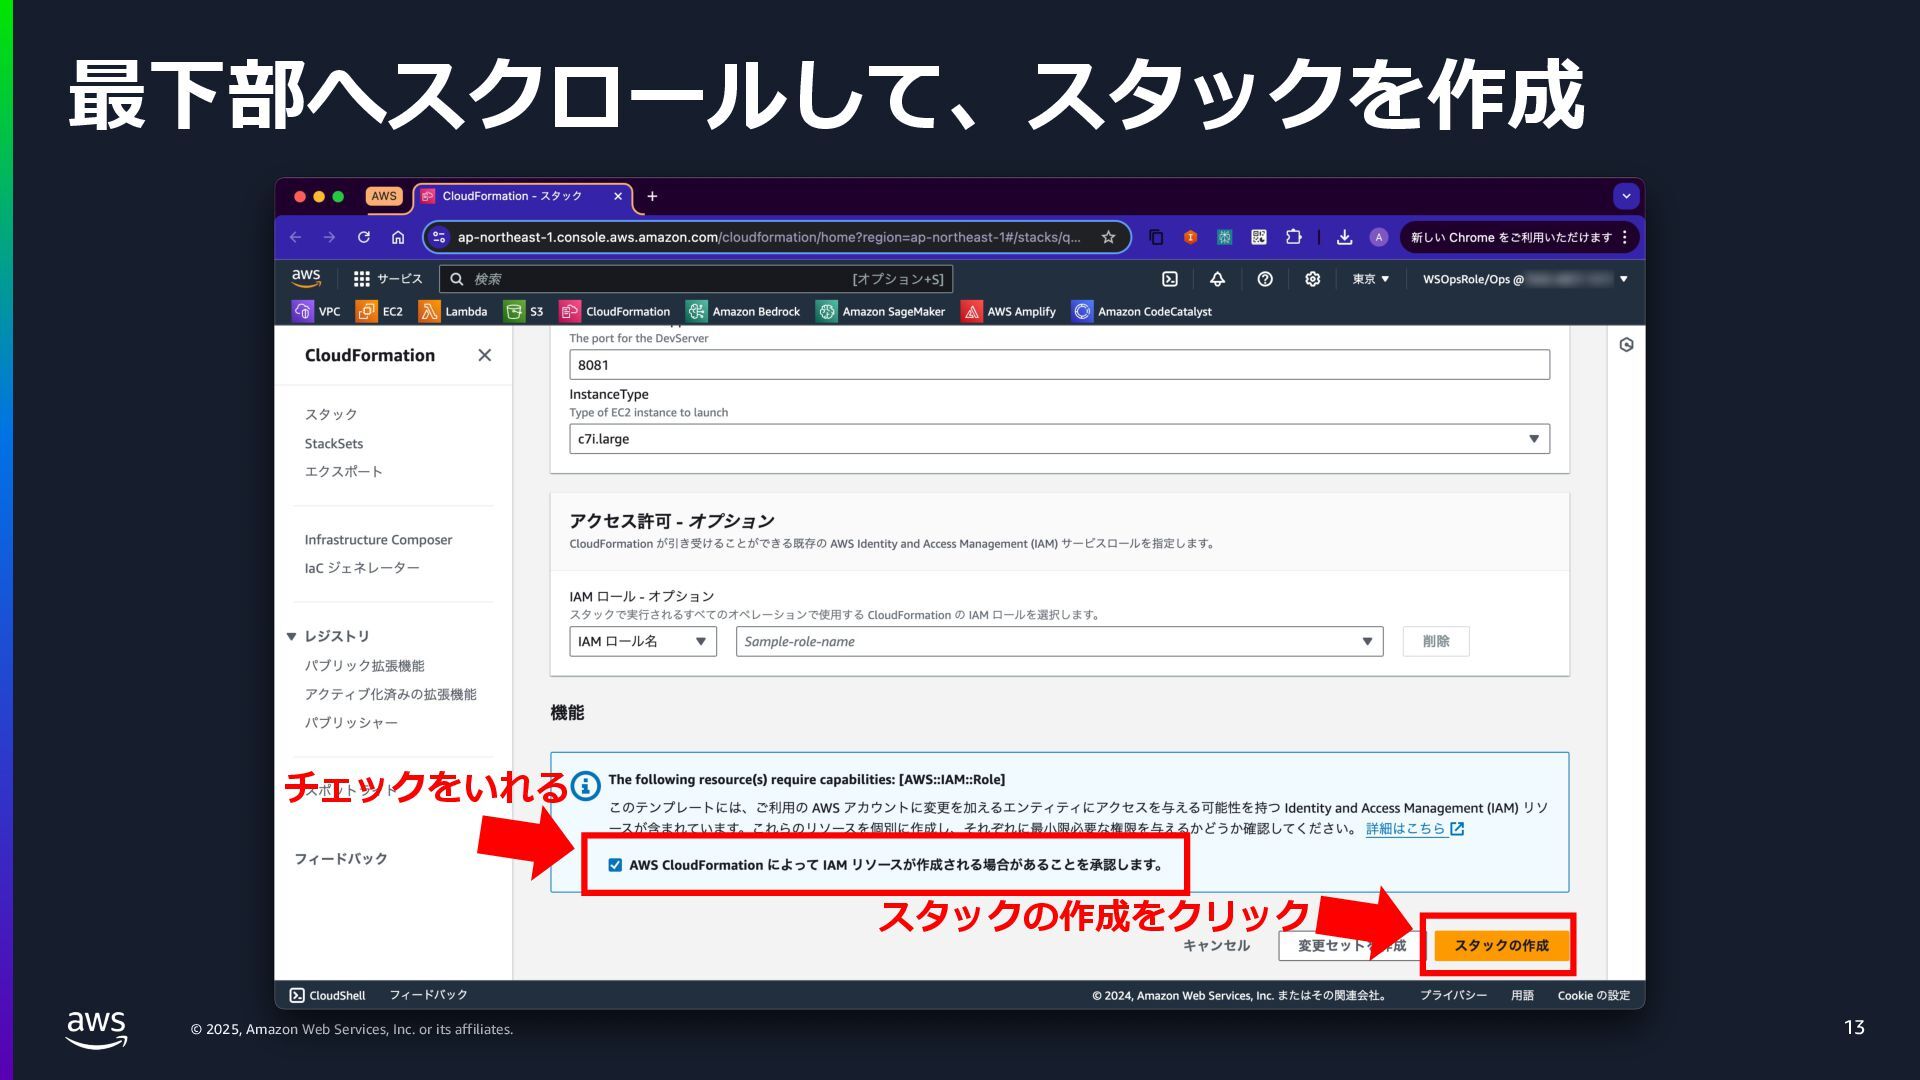Open the settings gear icon in AWS header
Screen dimensions: 1920x1080
pos(1312,279)
